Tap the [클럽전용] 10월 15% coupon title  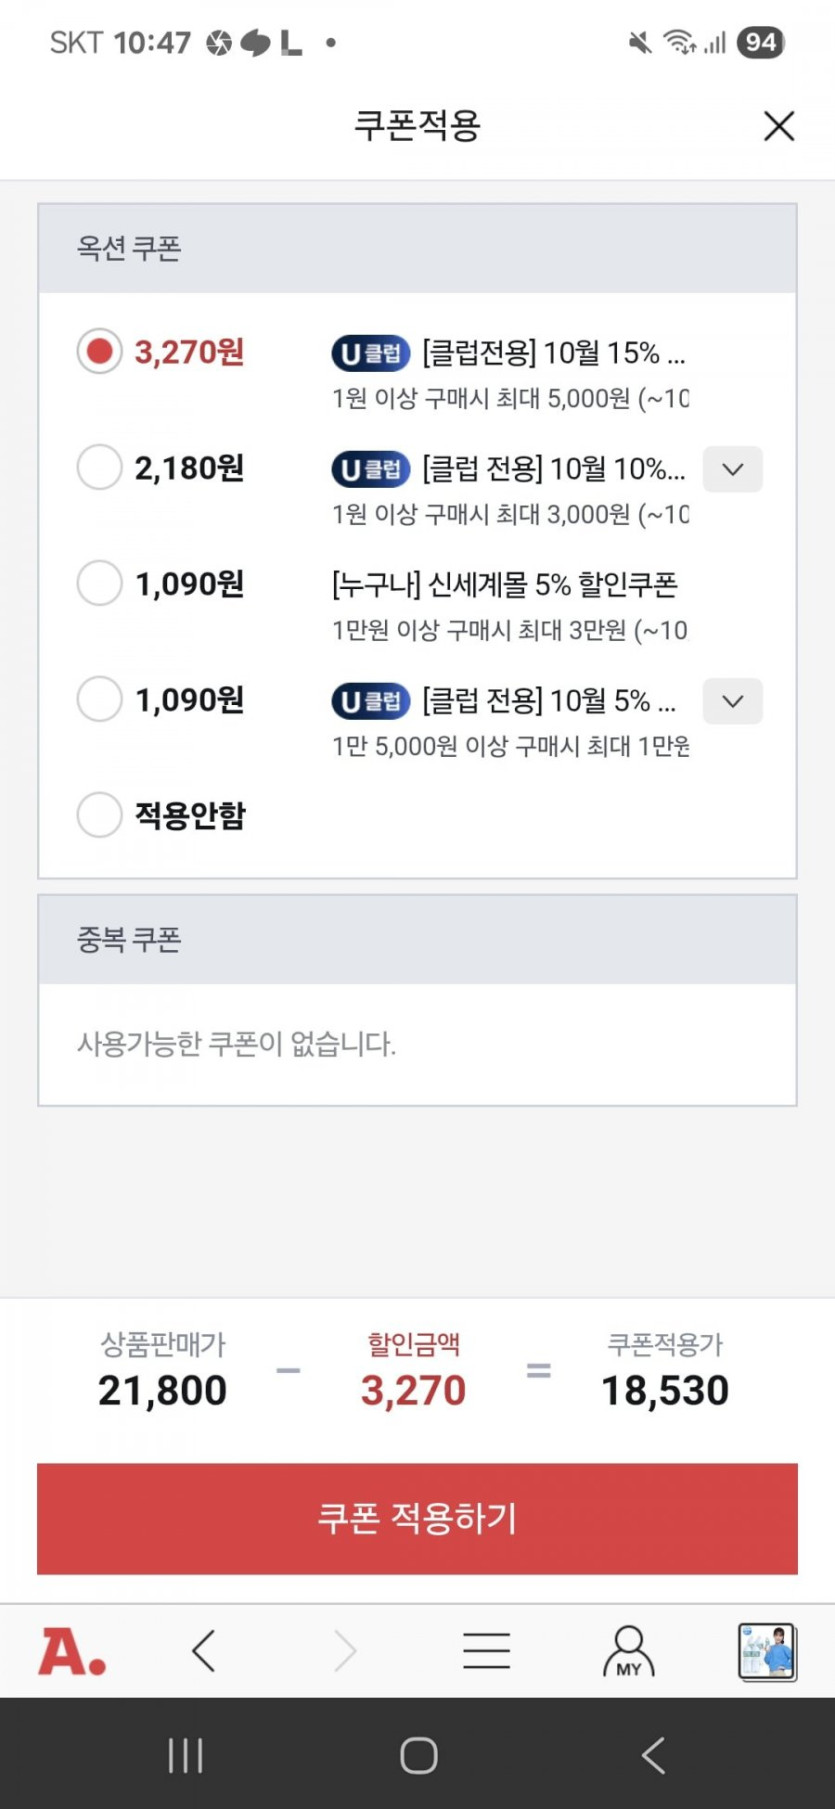(x=553, y=353)
